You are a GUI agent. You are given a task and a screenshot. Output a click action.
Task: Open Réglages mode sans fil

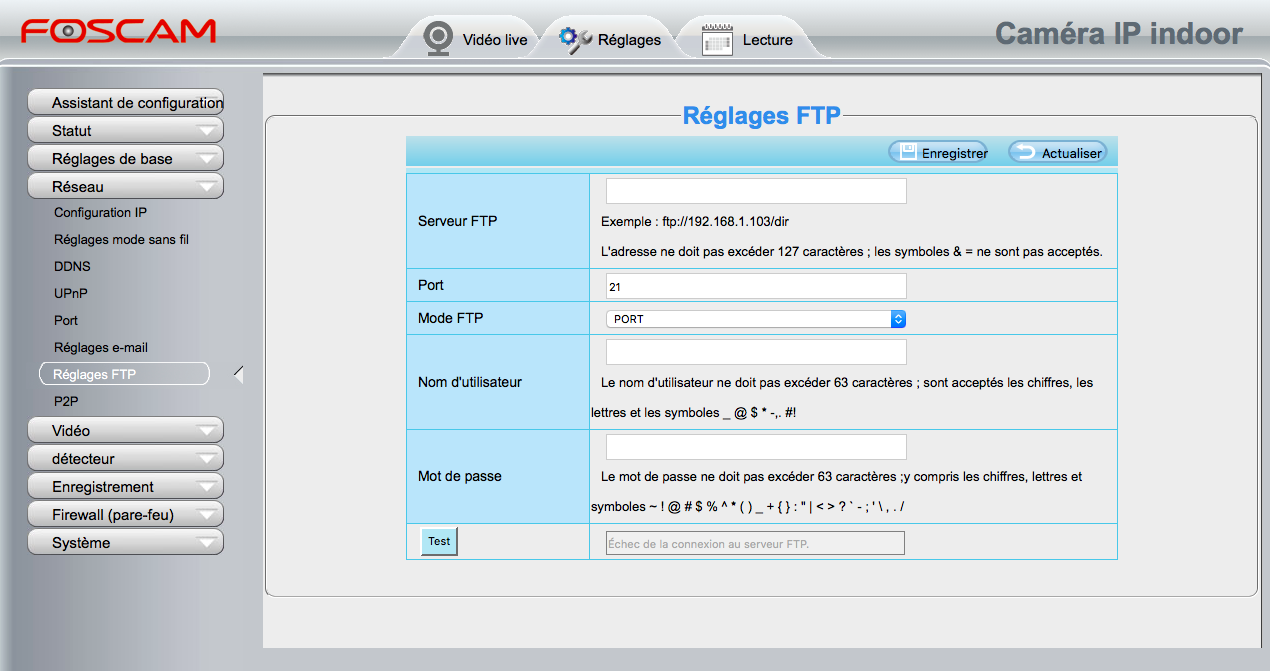(121, 240)
